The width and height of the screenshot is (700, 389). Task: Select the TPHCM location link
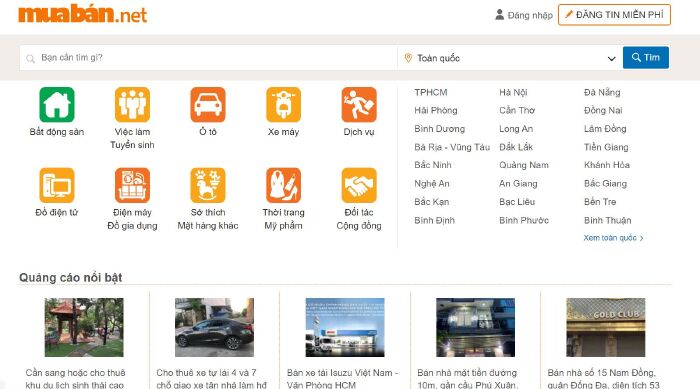tap(430, 92)
